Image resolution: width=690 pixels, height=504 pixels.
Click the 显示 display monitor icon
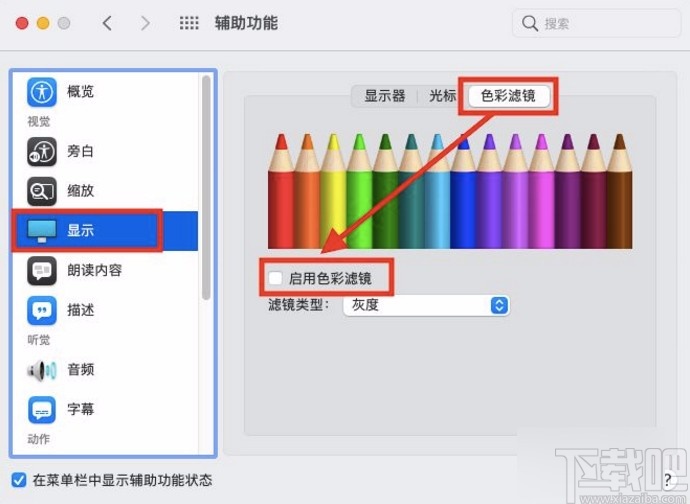point(42,231)
